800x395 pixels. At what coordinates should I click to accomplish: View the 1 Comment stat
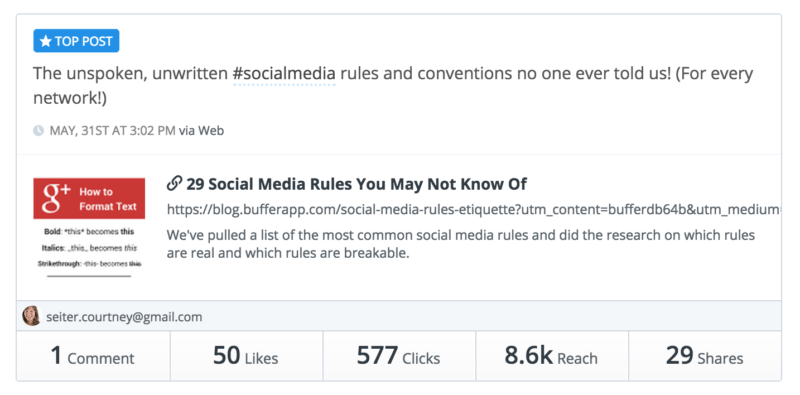tap(93, 356)
